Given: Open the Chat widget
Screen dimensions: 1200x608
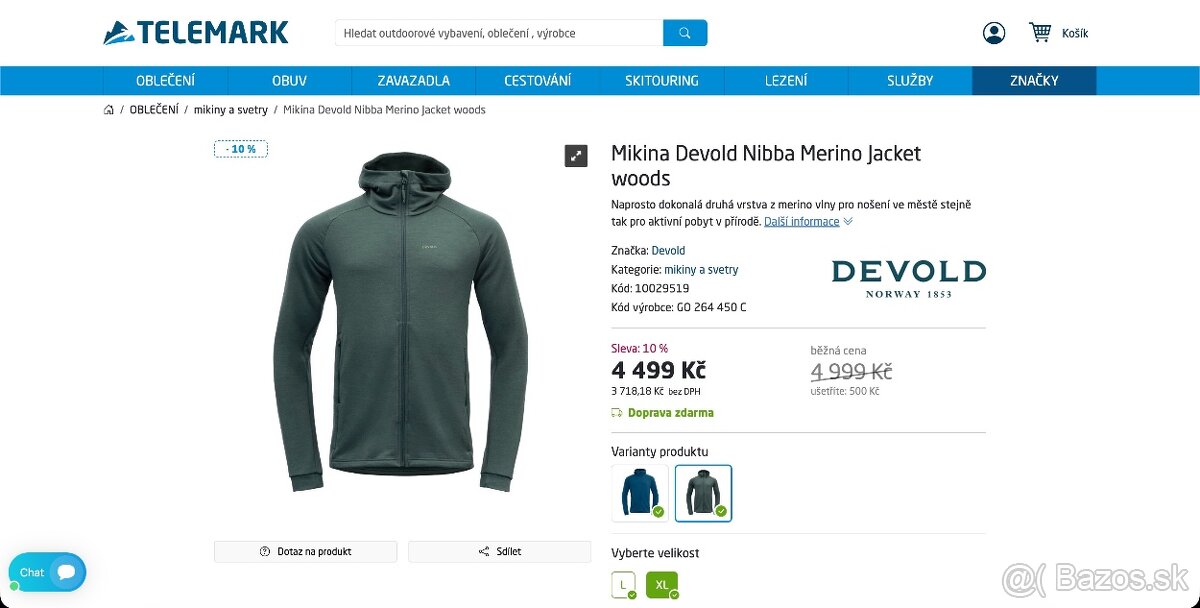Looking at the screenshot, I should tap(46, 572).
